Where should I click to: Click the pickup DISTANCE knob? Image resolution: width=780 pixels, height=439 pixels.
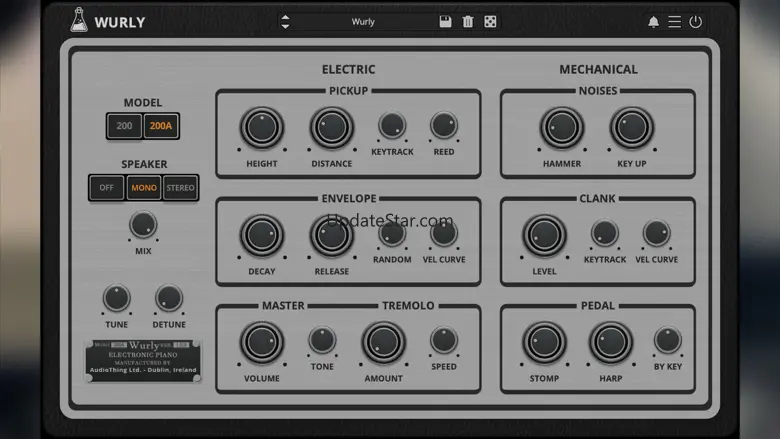coord(332,128)
